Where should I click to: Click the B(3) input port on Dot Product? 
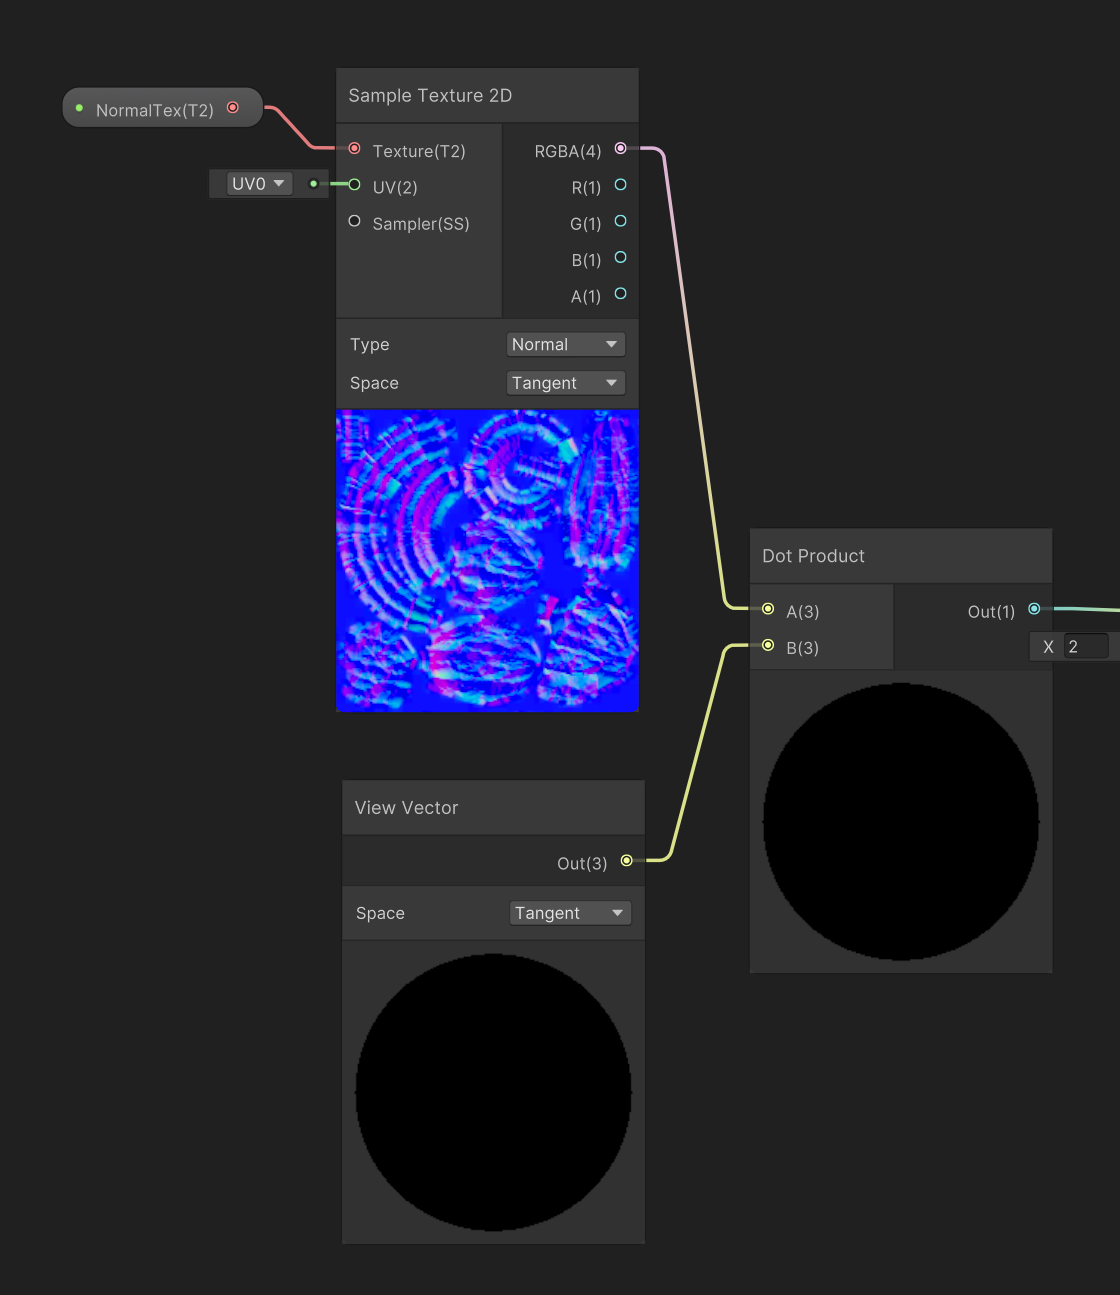coord(768,645)
